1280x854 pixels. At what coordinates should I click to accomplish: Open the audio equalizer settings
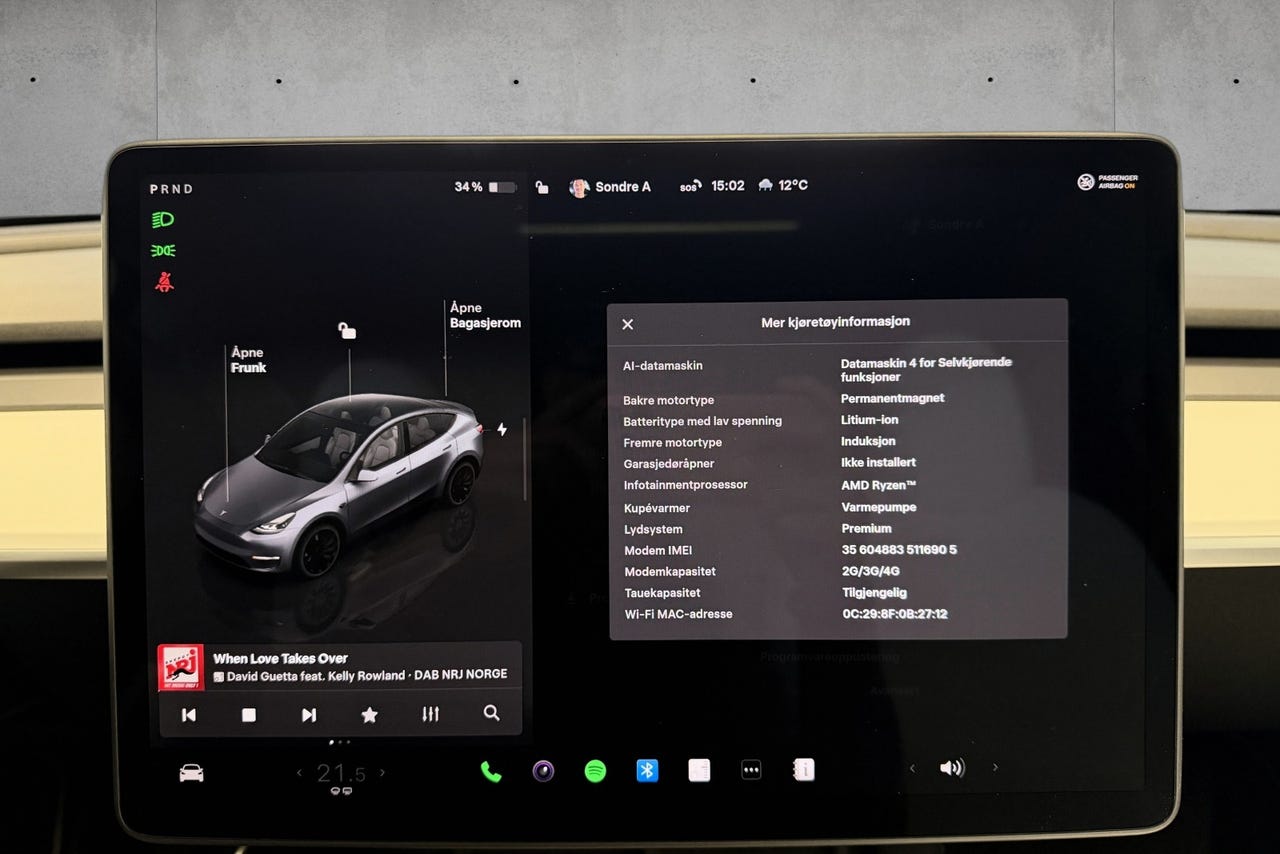point(430,714)
